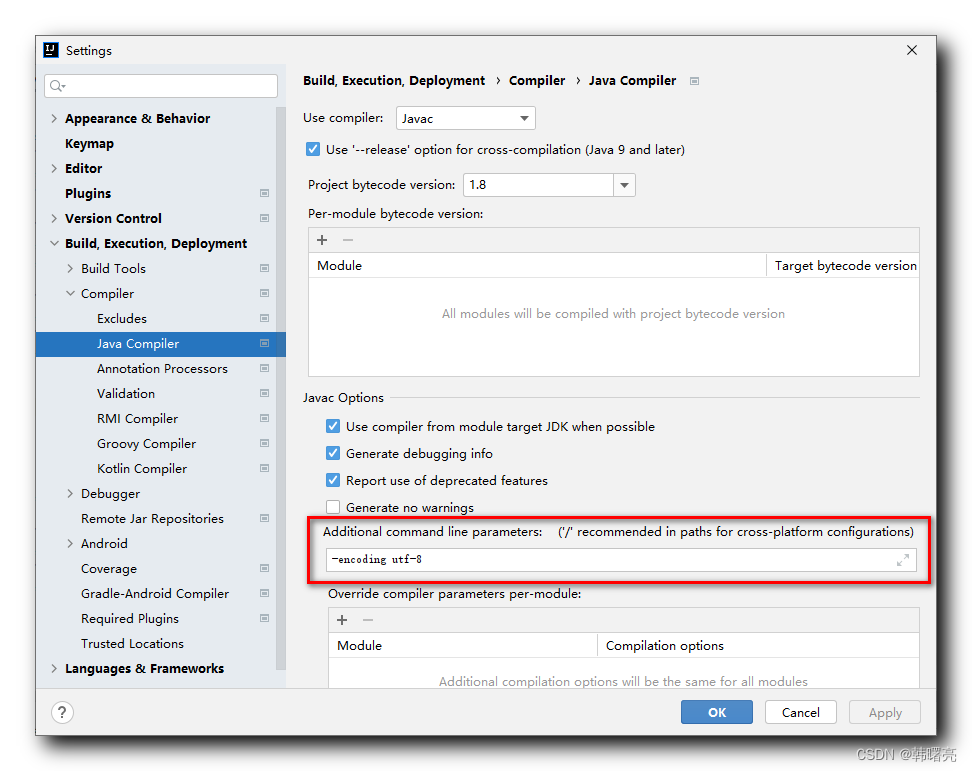Open the help question mark button
Image resolution: width=972 pixels, height=771 pixels.
tap(62, 713)
